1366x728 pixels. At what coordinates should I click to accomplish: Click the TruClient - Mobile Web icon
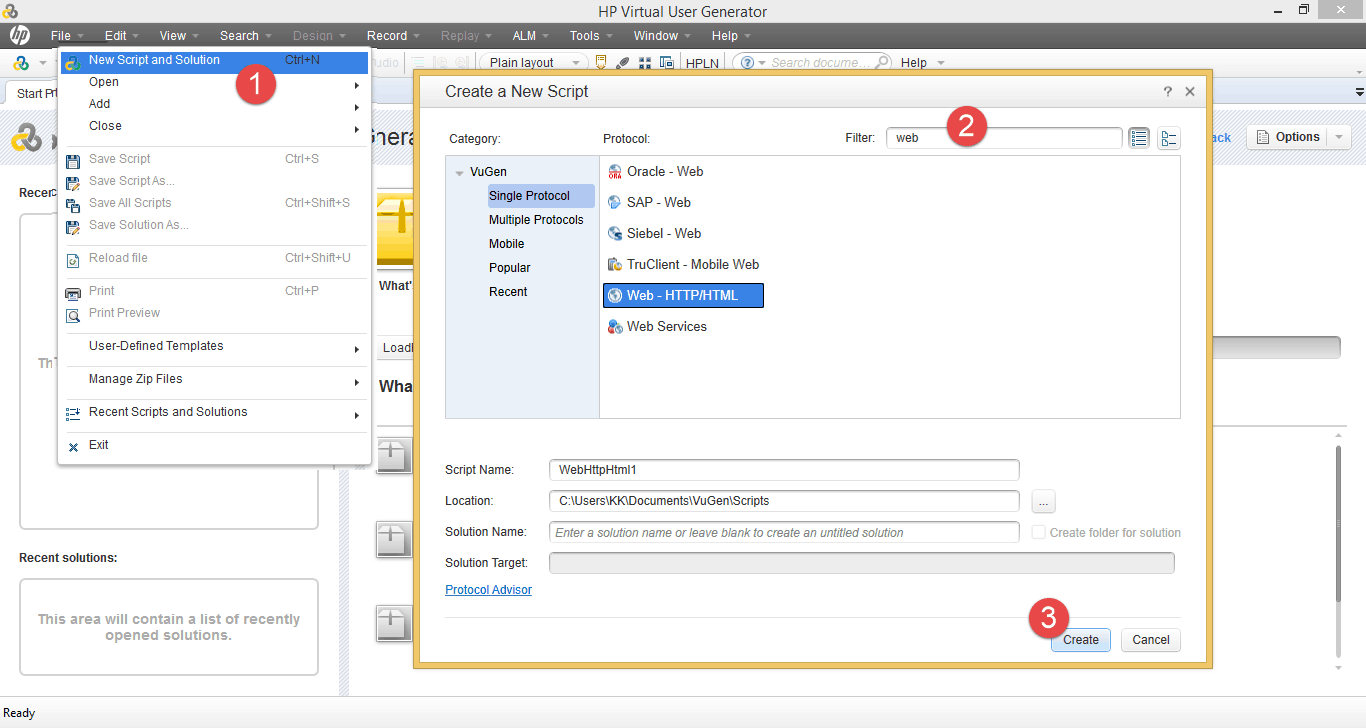(615, 265)
